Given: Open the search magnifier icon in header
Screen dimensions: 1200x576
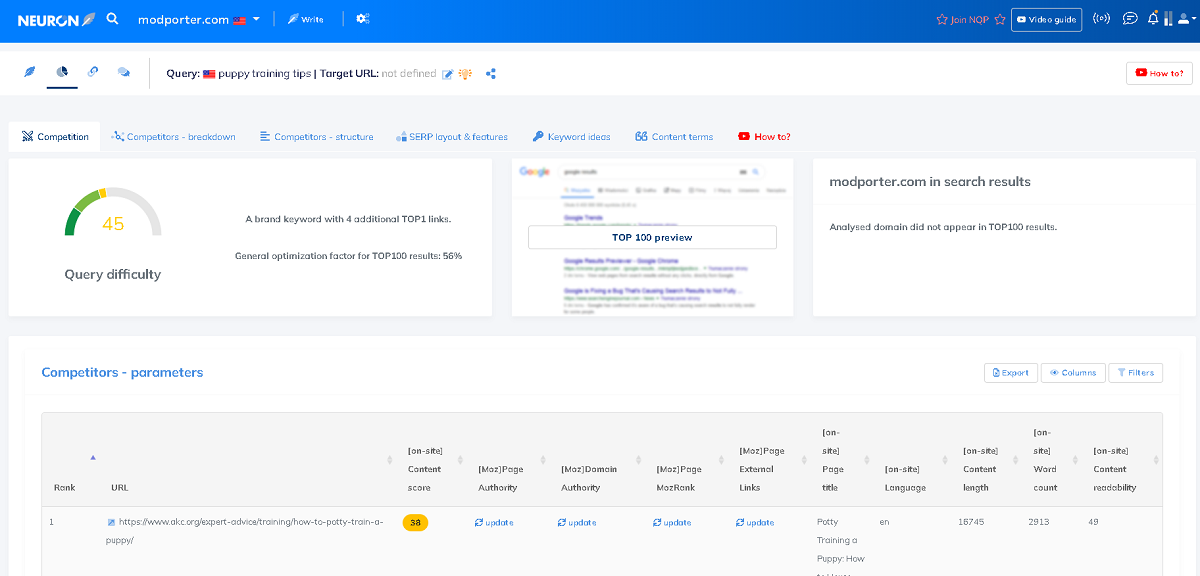Looking at the screenshot, I should point(113,19).
